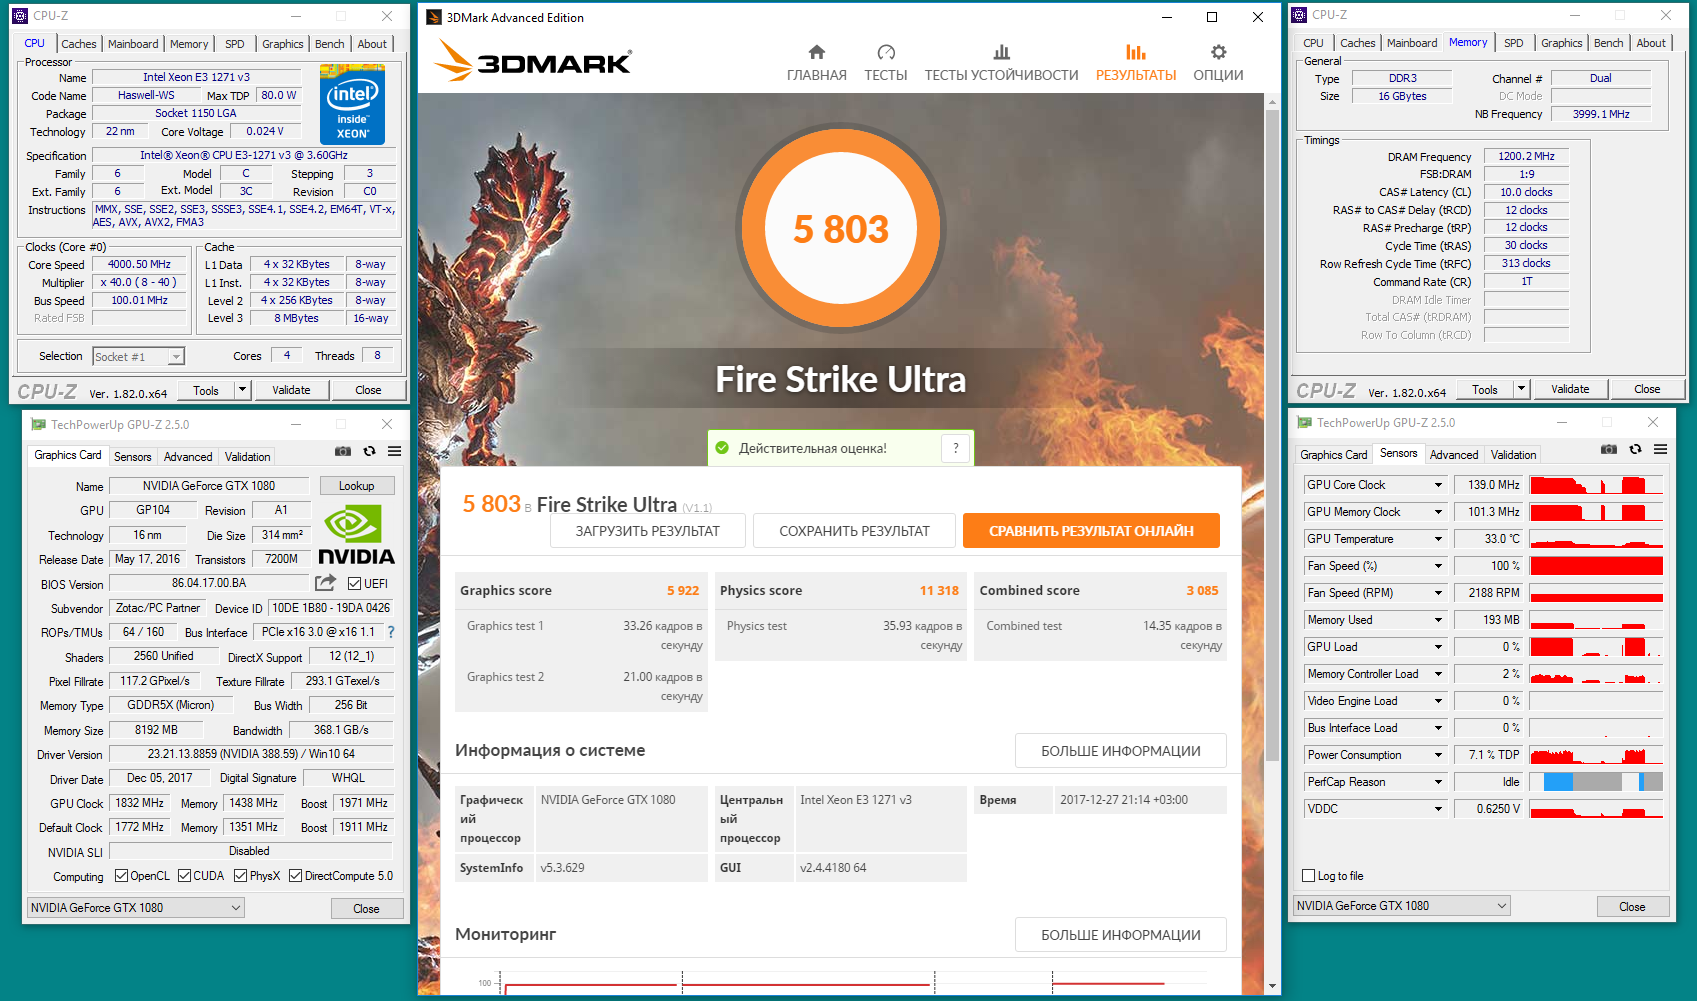Open Power Consumption sensor dropdown

coord(1438,755)
